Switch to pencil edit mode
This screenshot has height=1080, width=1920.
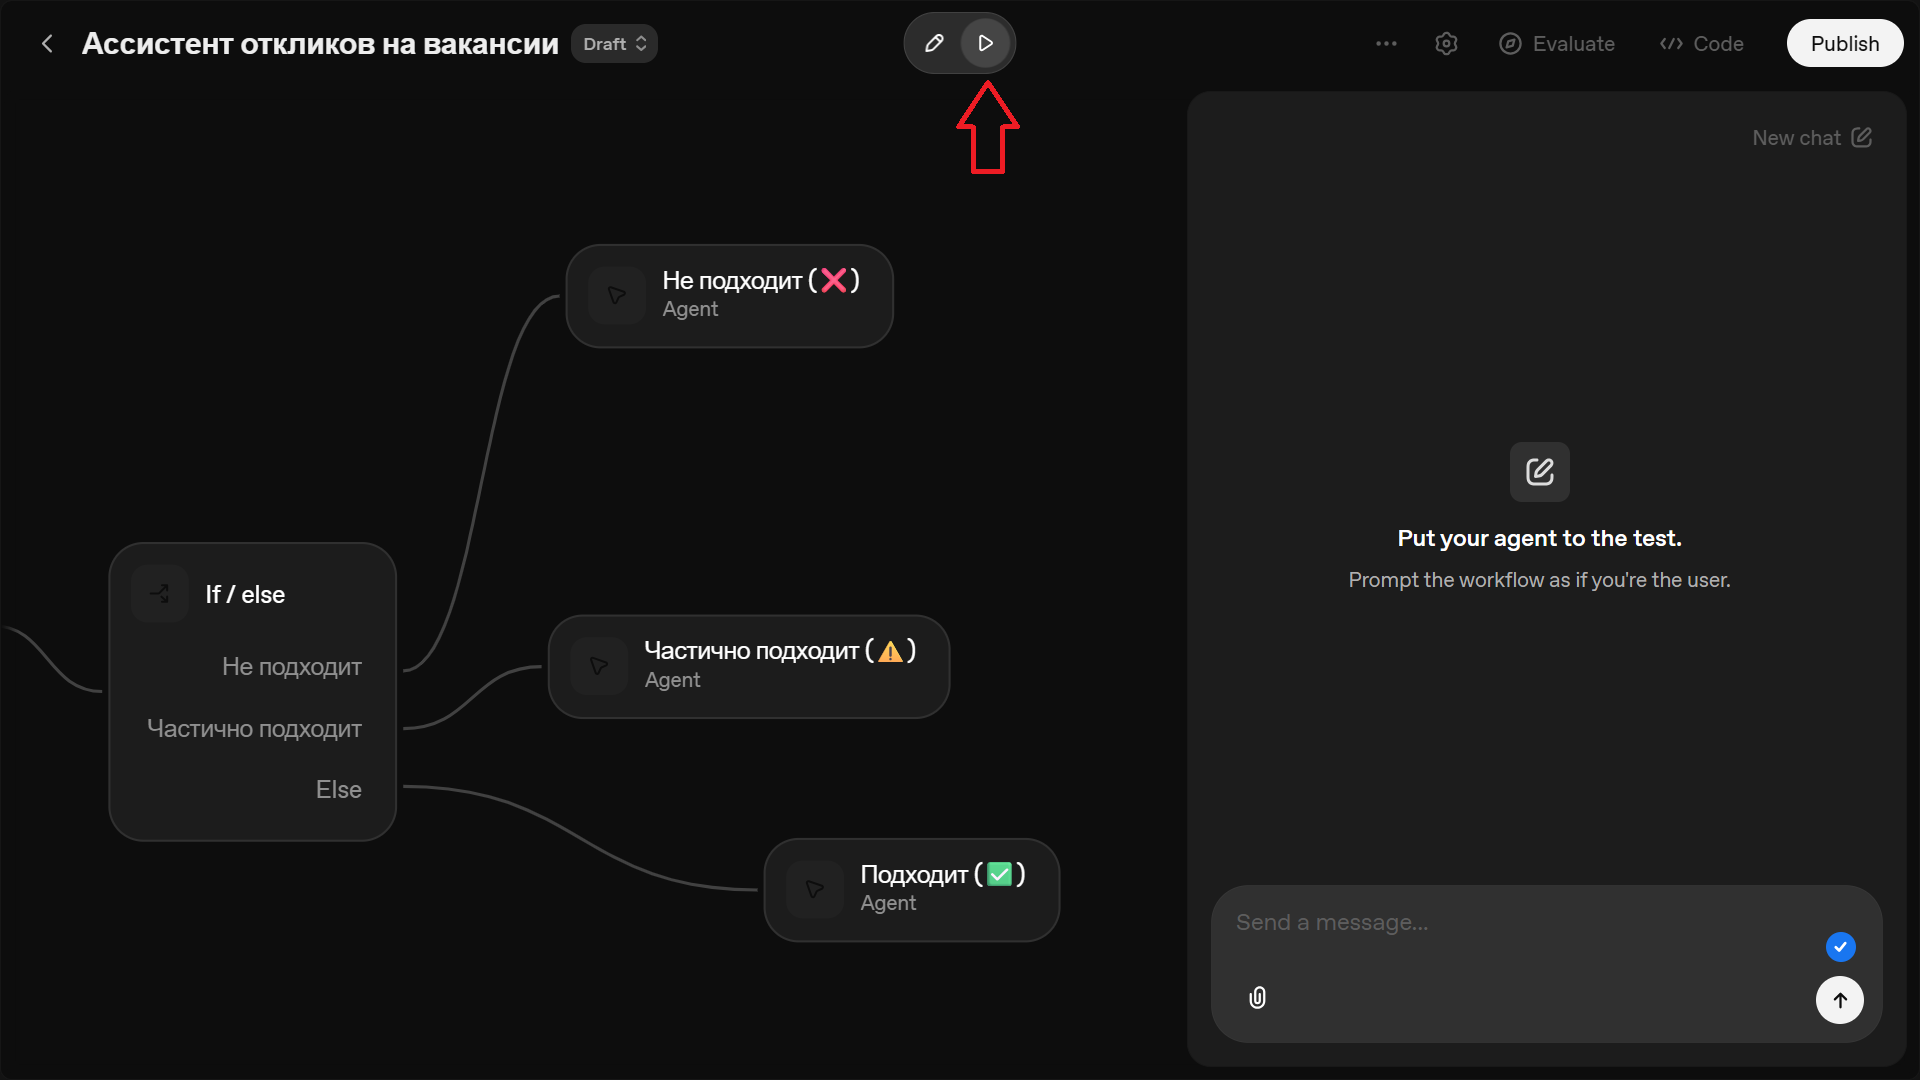tap(934, 43)
